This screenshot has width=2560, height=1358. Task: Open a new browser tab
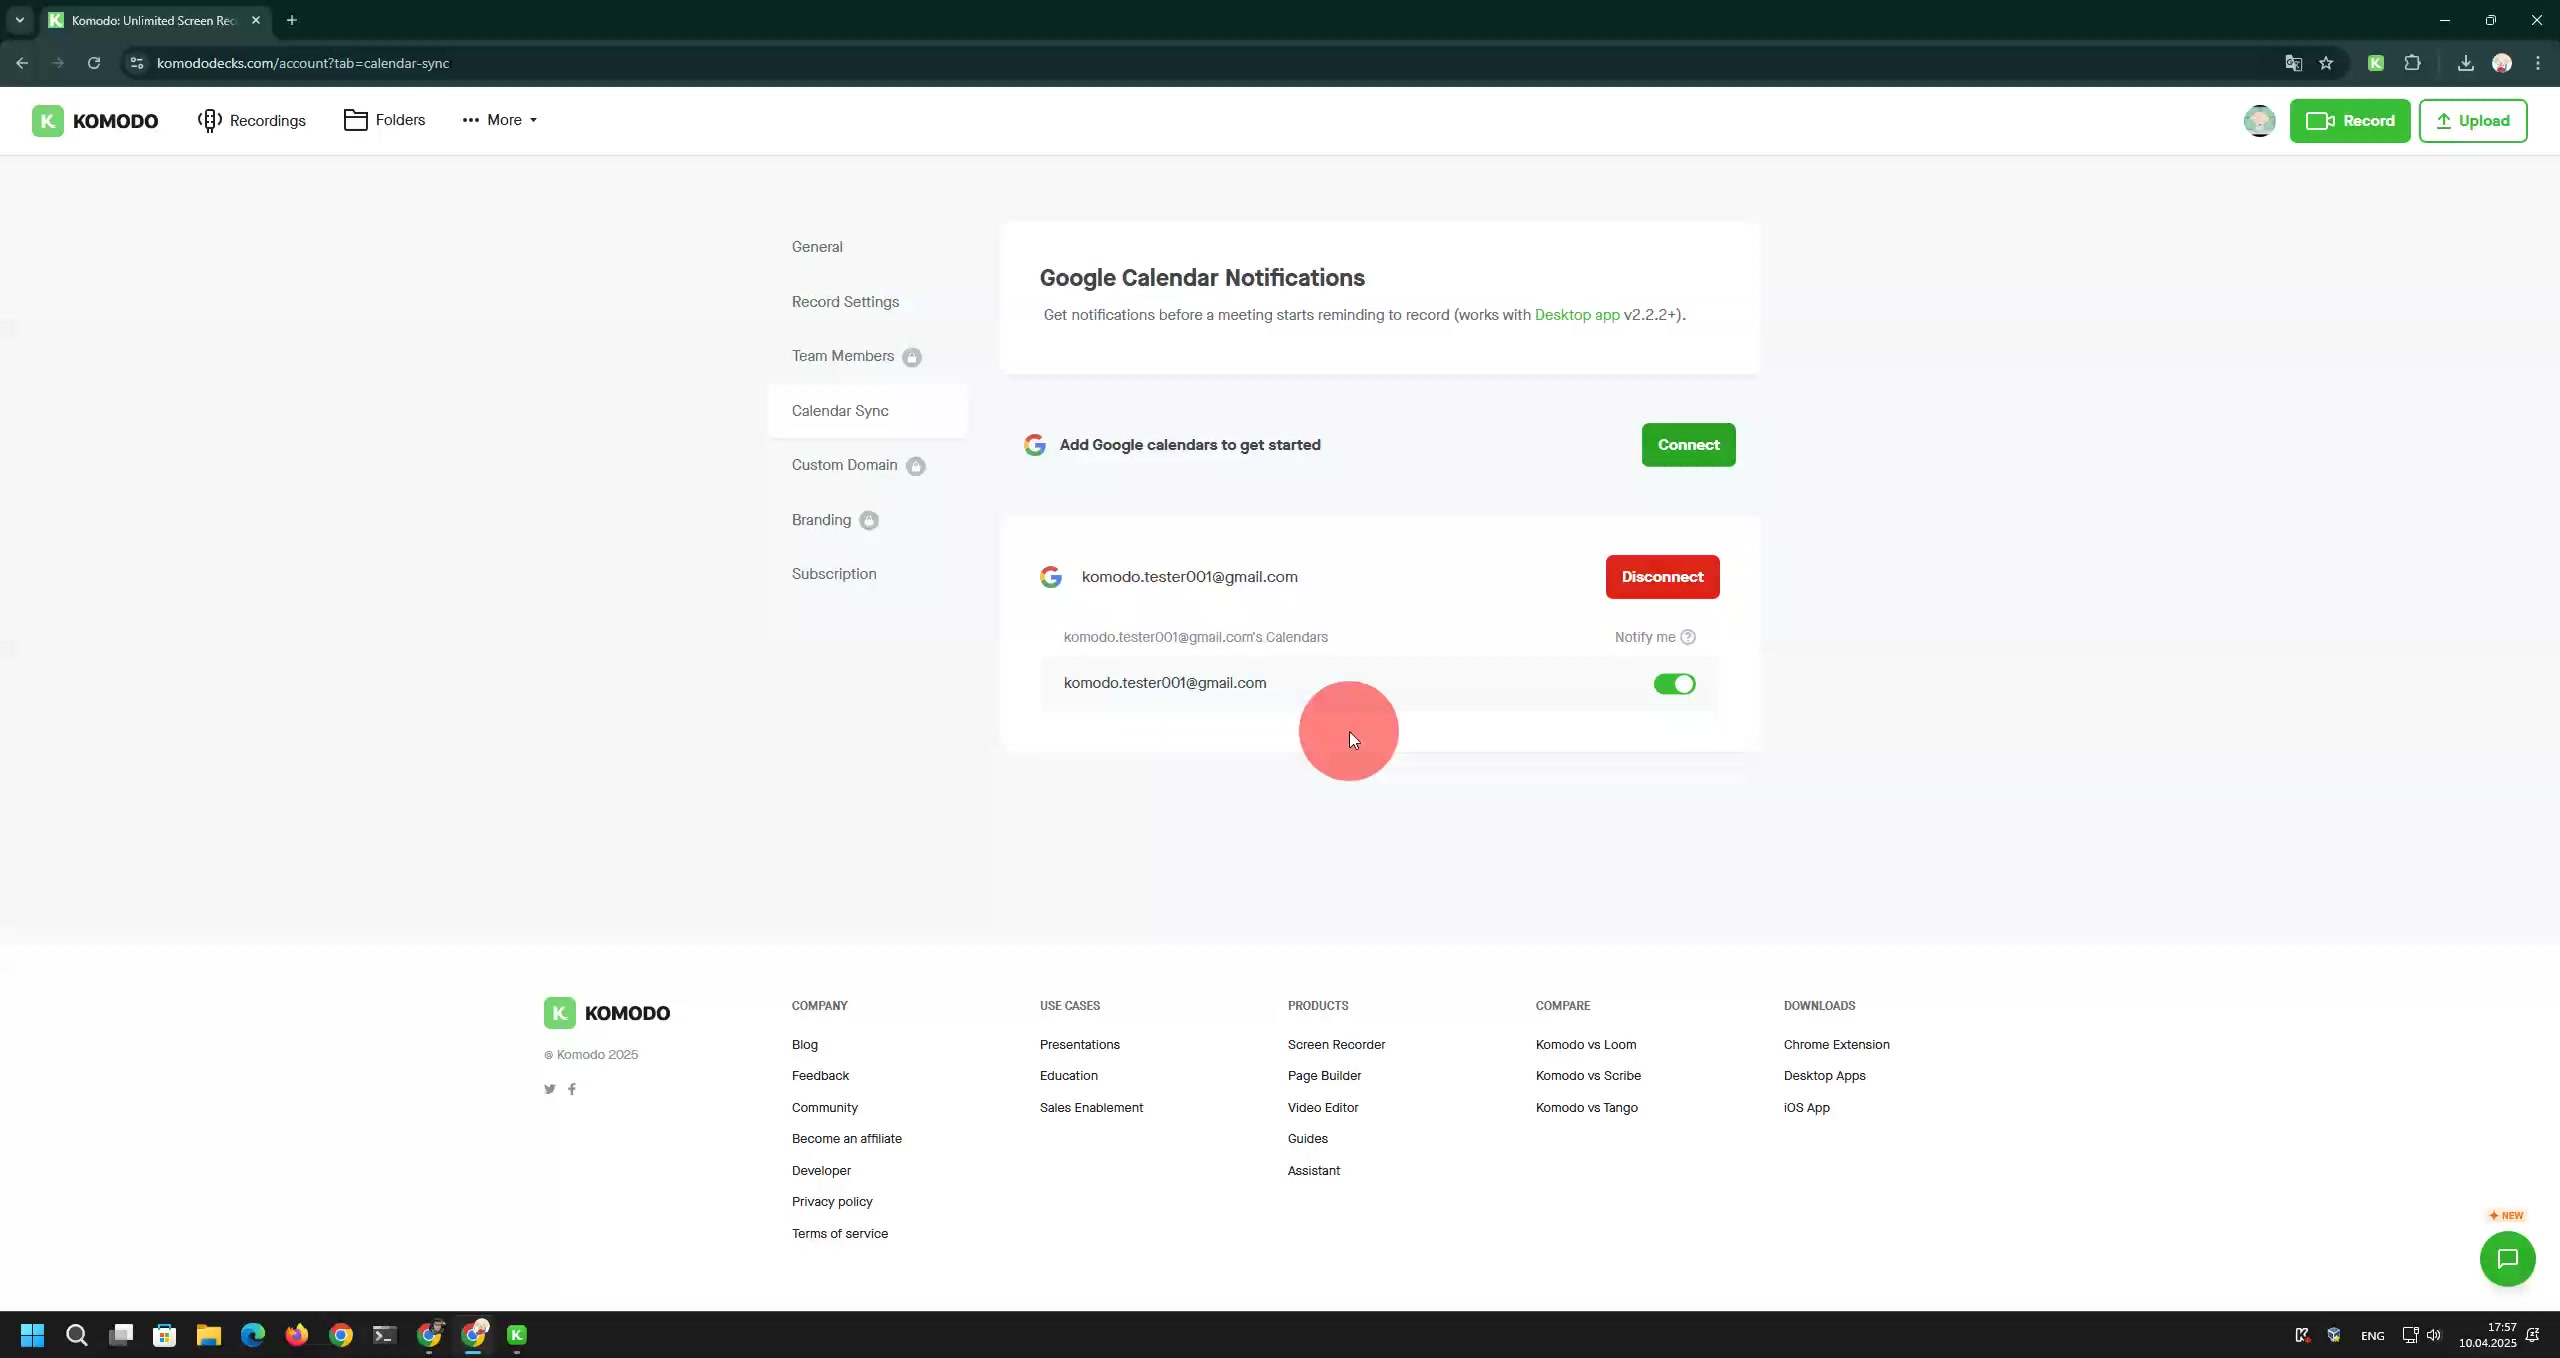[x=291, y=20]
